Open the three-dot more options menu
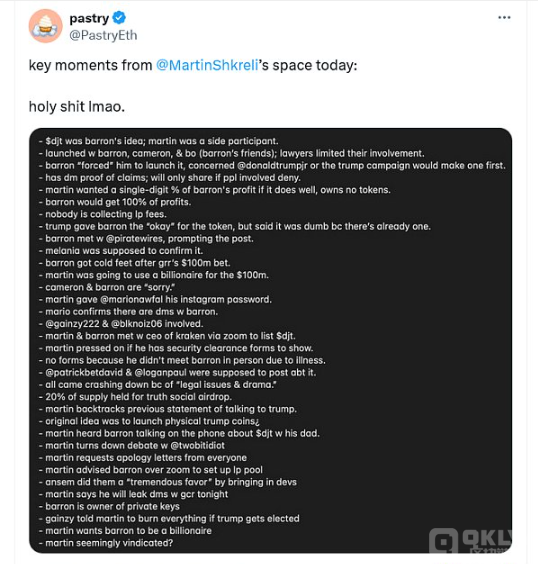Screen dimensions: 538x564 click(504, 17)
